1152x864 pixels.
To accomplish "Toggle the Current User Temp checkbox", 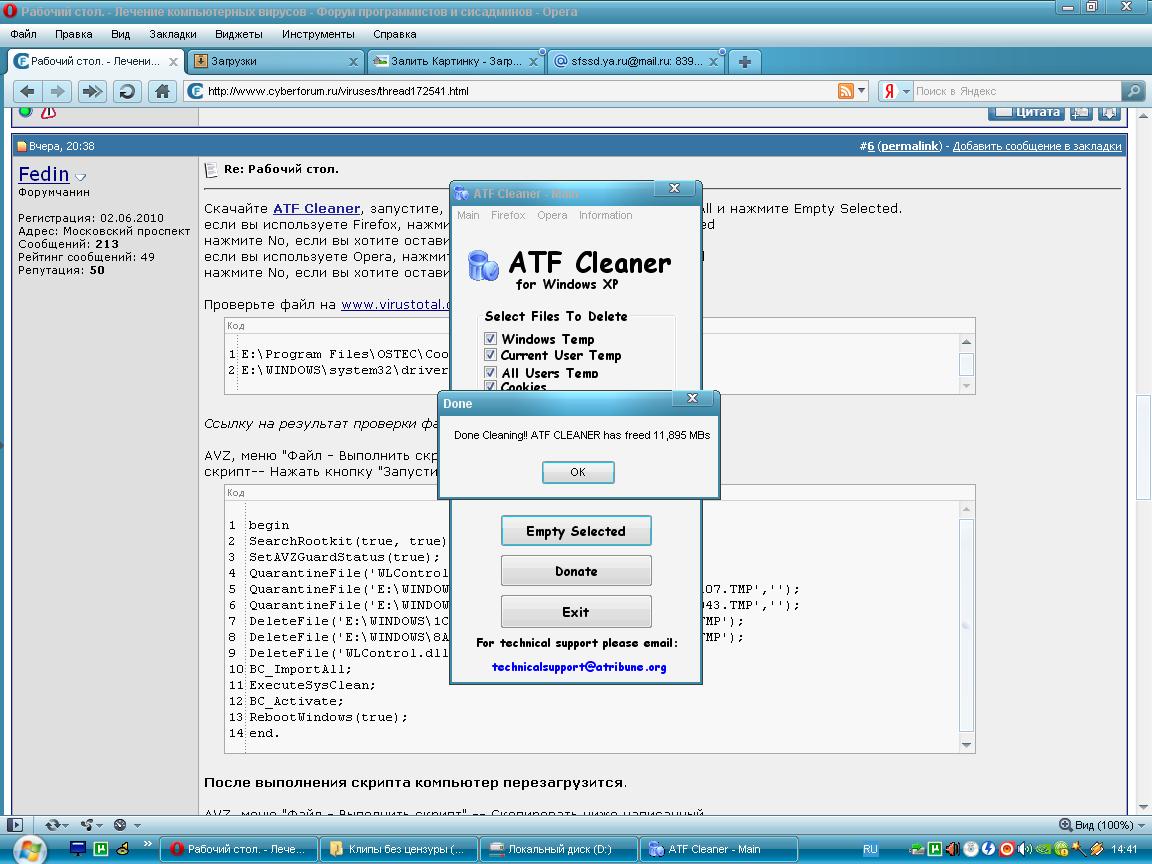I will 490,355.
